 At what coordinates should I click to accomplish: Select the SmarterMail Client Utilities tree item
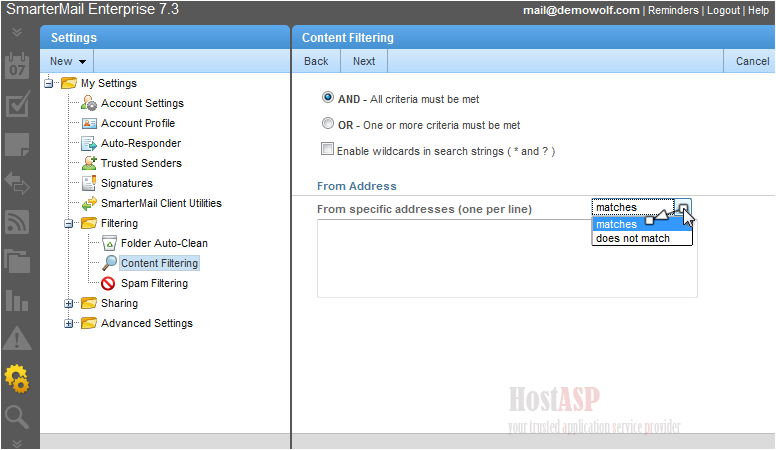[161, 203]
